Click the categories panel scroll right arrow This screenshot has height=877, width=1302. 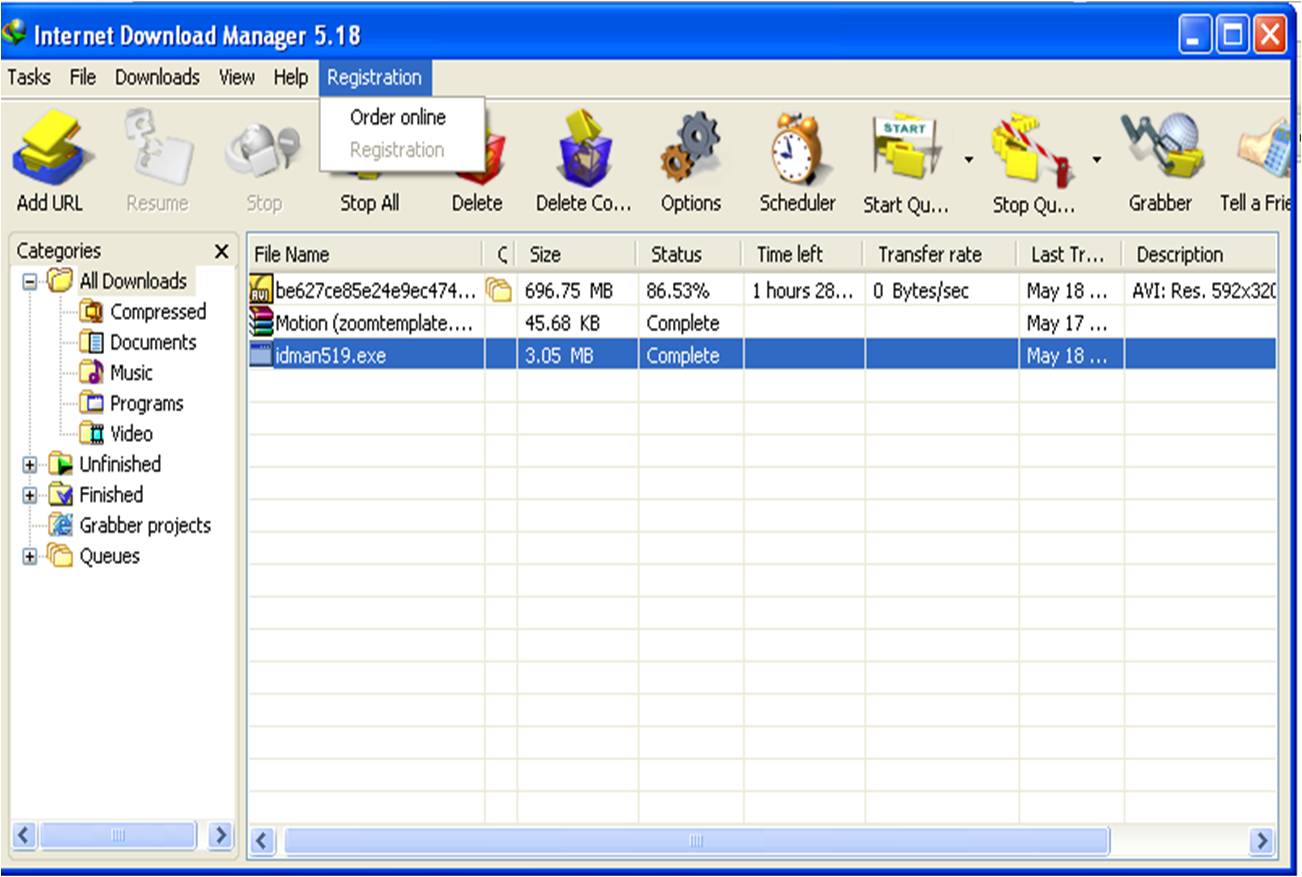click(x=220, y=835)
